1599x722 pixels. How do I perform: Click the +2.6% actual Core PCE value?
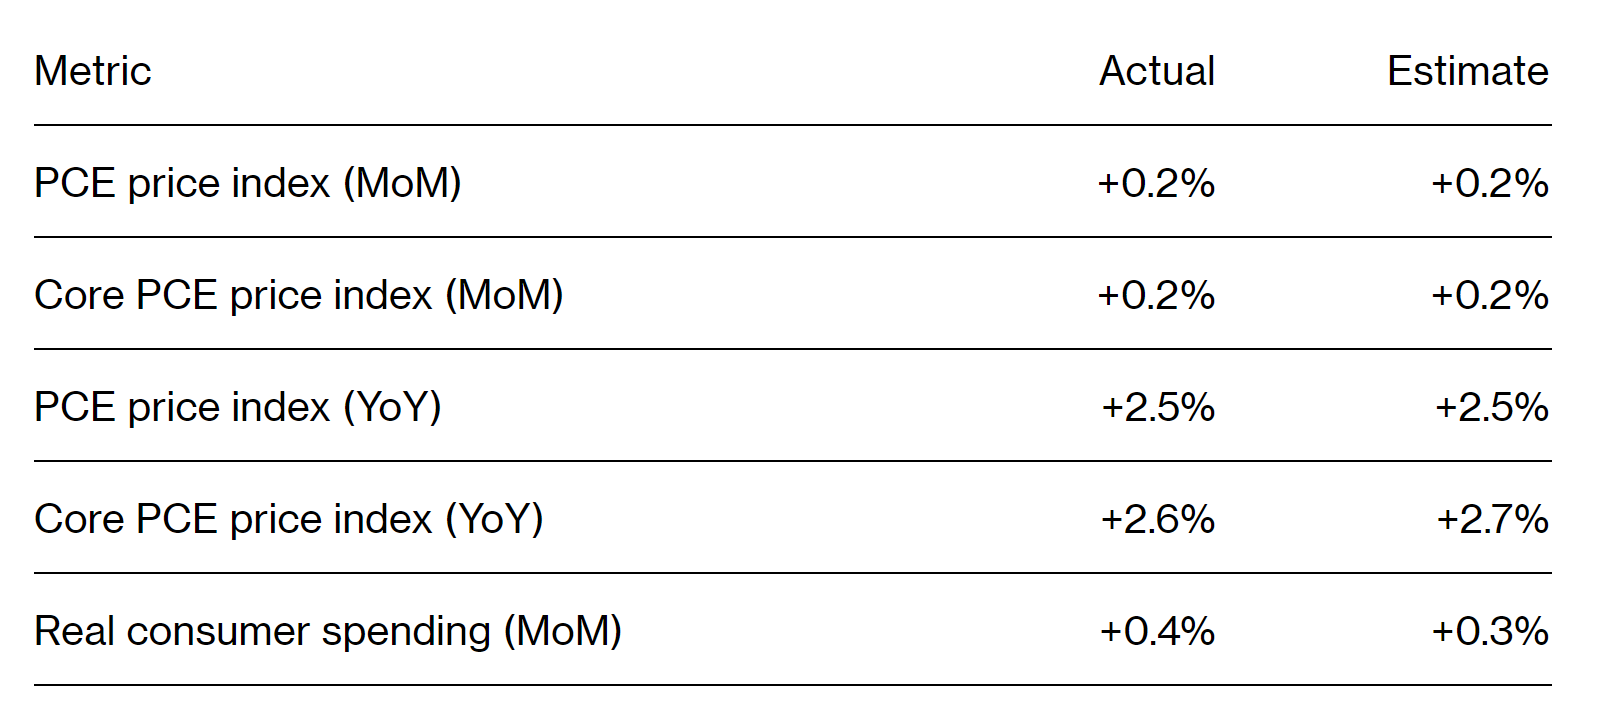pos(1158,519)
